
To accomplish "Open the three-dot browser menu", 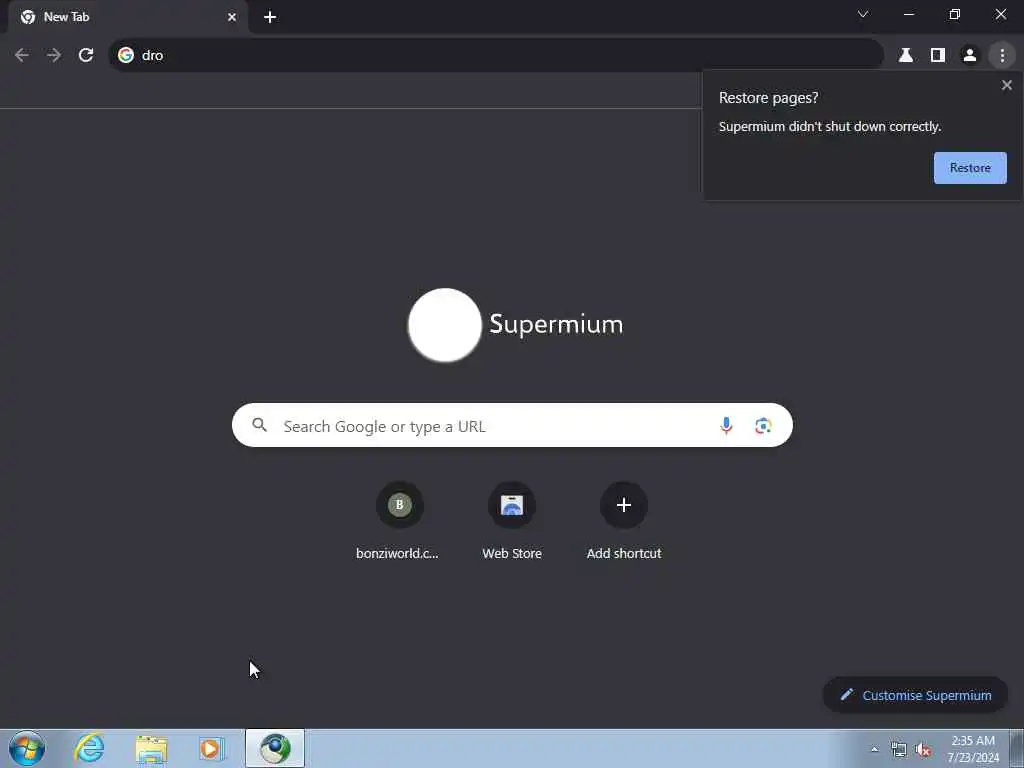I will pyautogui.click(x=1002, y=56).
